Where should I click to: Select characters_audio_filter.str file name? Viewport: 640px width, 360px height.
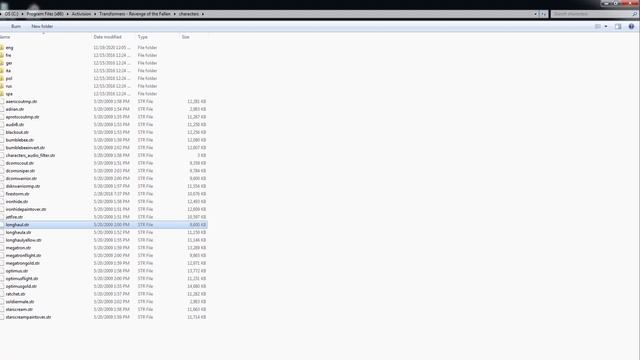[30, 156]
